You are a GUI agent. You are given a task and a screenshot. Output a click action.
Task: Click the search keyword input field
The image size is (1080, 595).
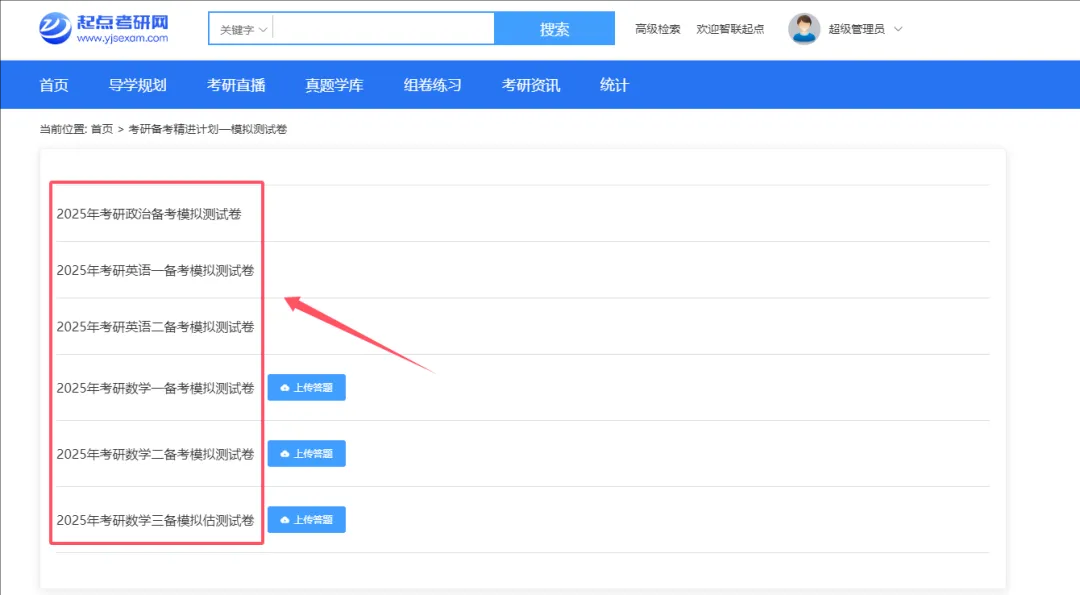[x=383, y=29]
